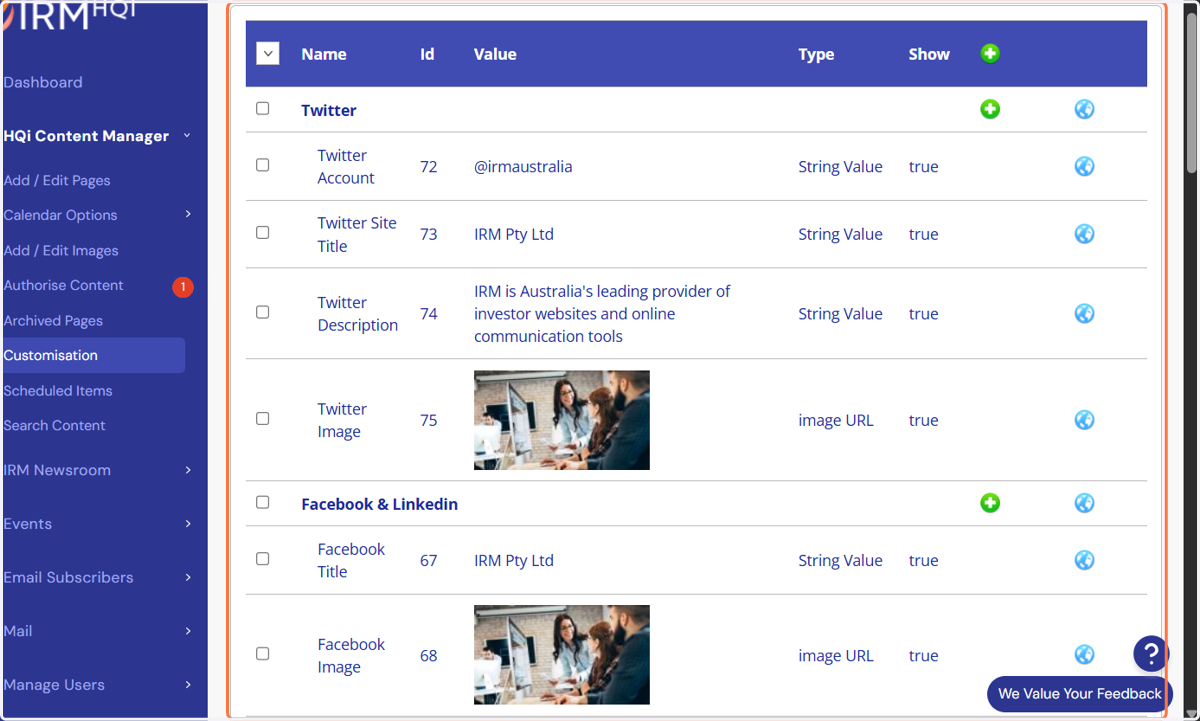Click globe icon for Facebook Title row

coord(1084,560)
